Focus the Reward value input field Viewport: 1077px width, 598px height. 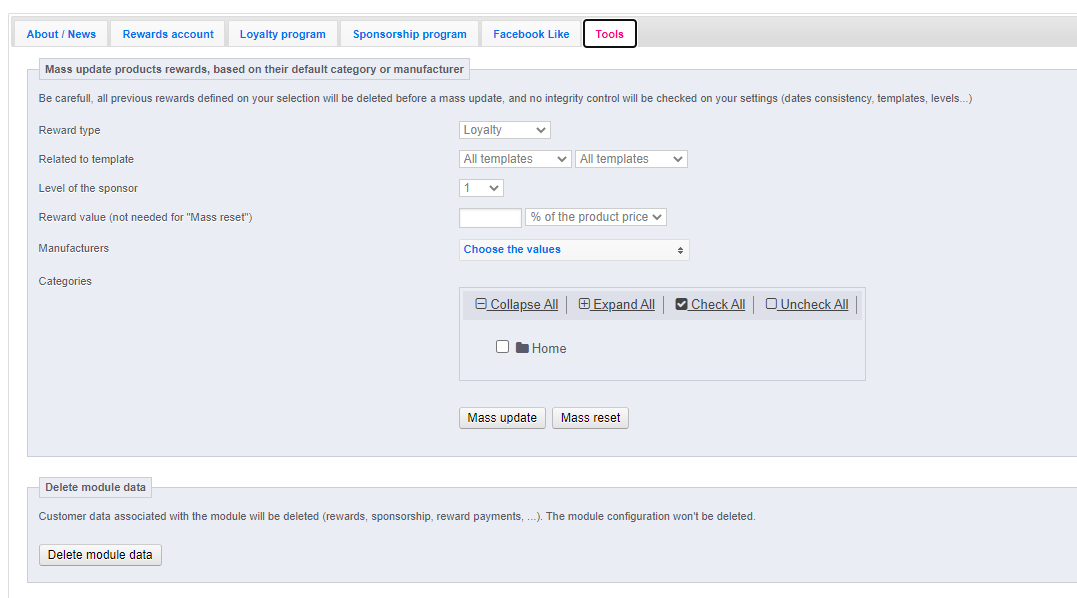coord(490,218)
